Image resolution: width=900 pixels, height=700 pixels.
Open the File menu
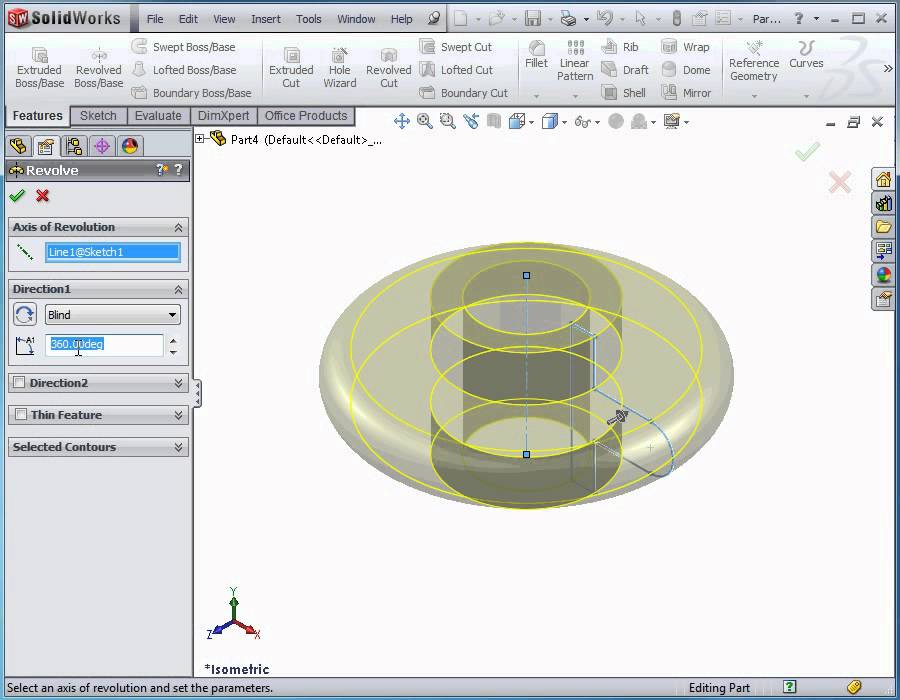(x=155, y=19)
